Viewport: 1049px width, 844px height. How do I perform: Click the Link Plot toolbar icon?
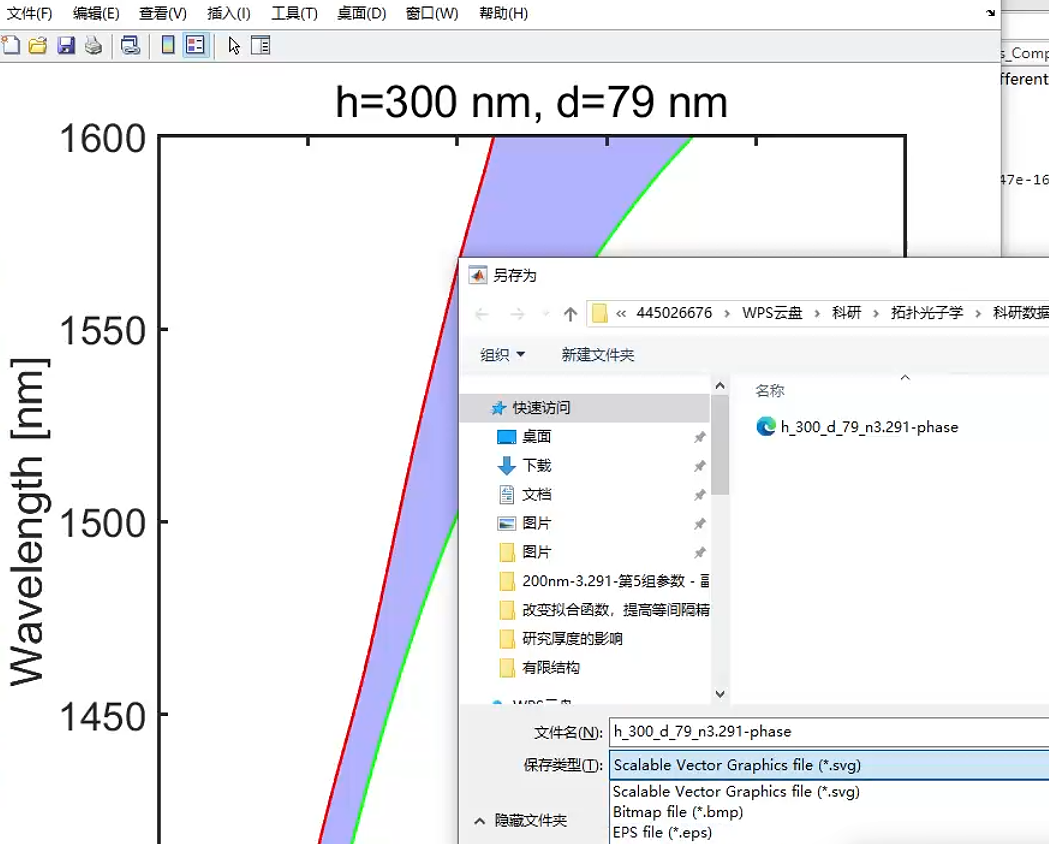130,45
